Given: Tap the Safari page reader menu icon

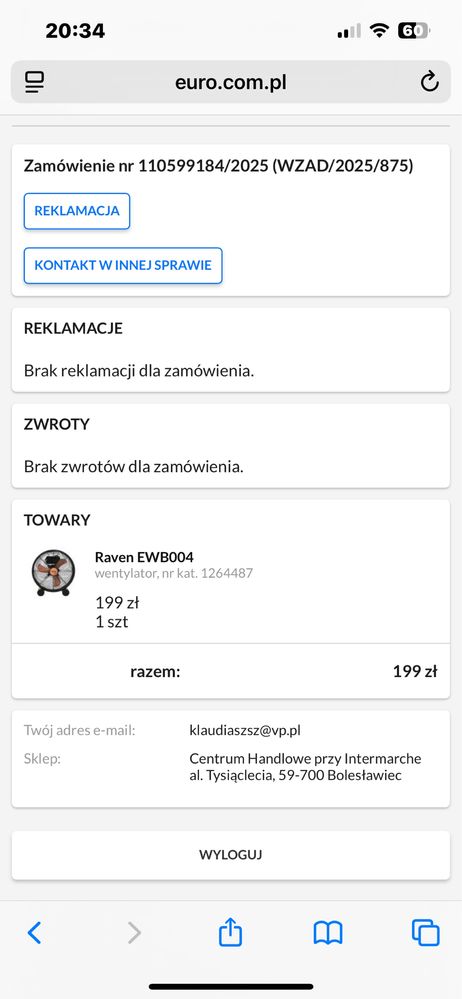Looking at the screenshot, I should point(34,82).
